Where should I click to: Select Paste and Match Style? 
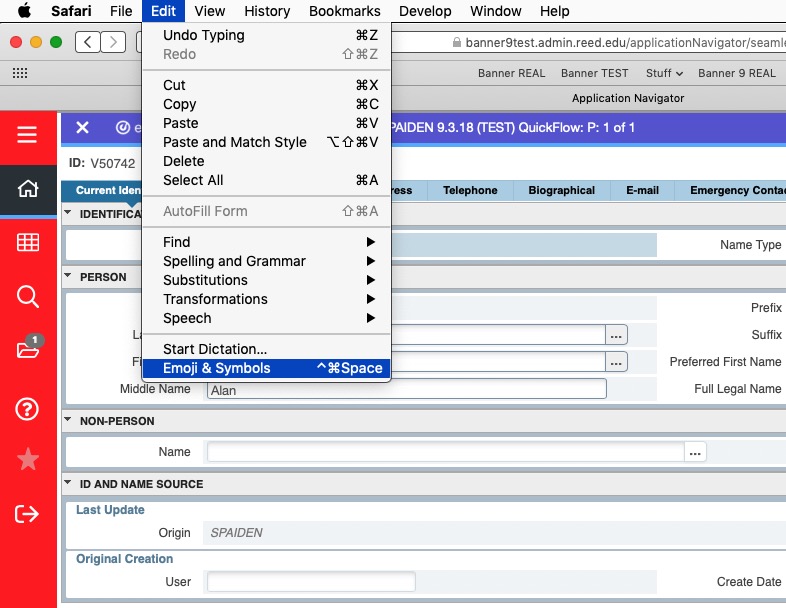coord(235,142)
